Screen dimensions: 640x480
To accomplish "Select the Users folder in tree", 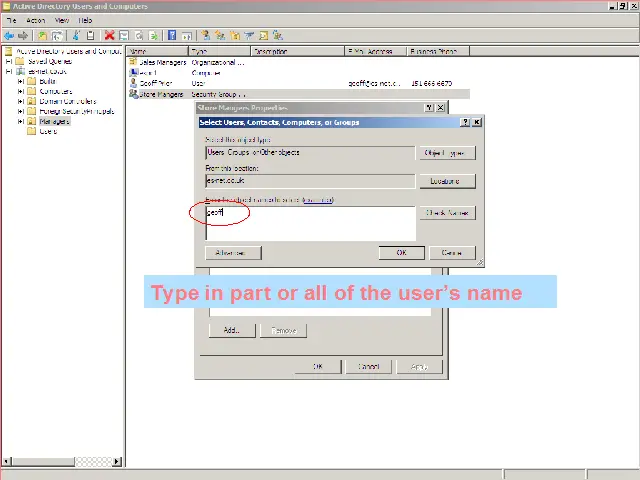I will coord(47,131).
